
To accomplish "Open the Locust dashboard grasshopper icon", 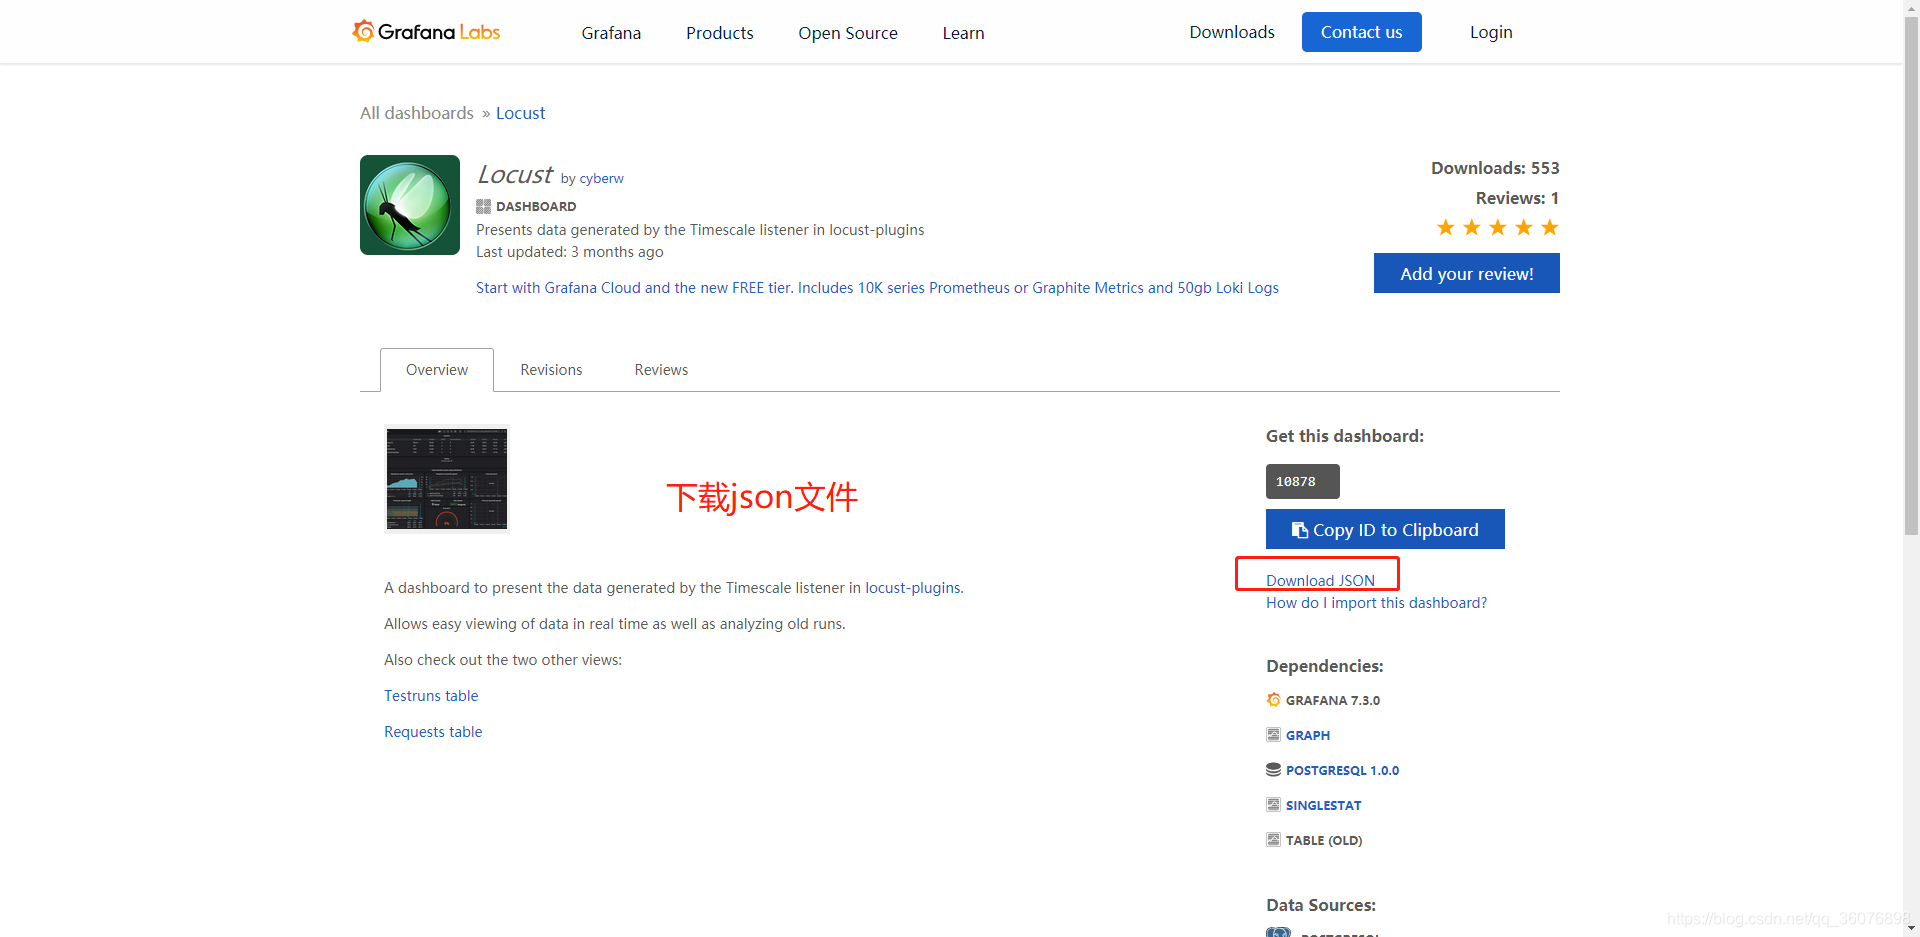I will 410,205.
